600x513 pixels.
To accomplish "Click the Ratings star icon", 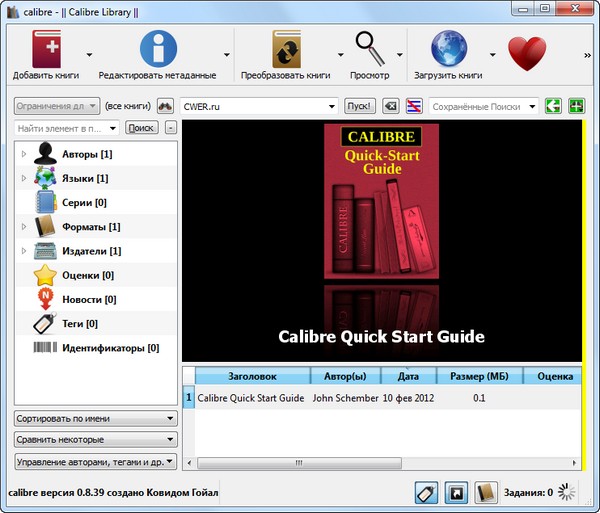I will [45, 275].
